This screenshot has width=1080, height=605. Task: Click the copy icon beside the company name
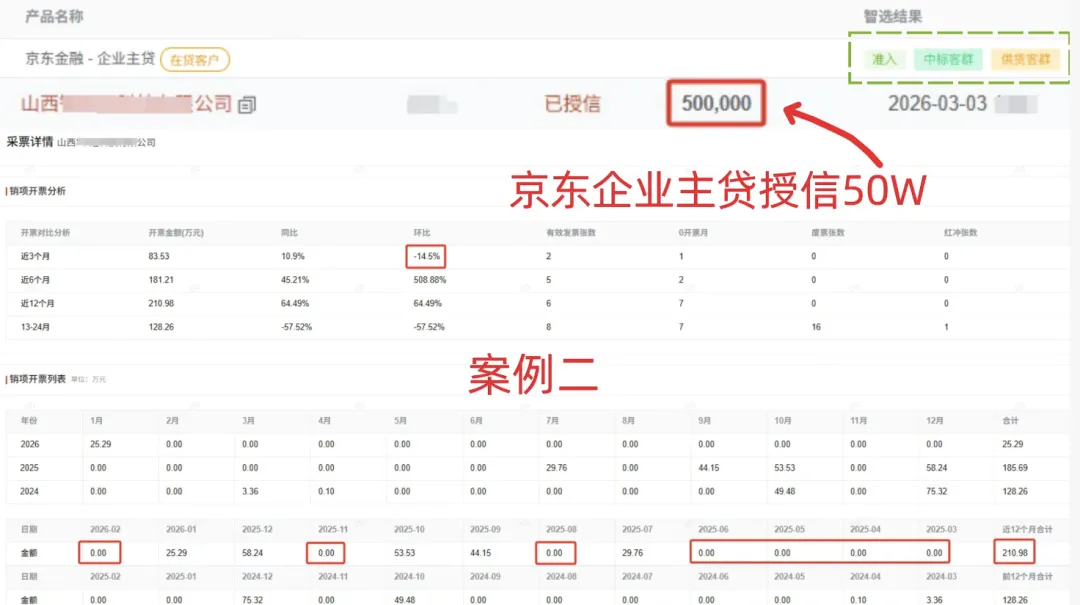[x=247, y=105]
